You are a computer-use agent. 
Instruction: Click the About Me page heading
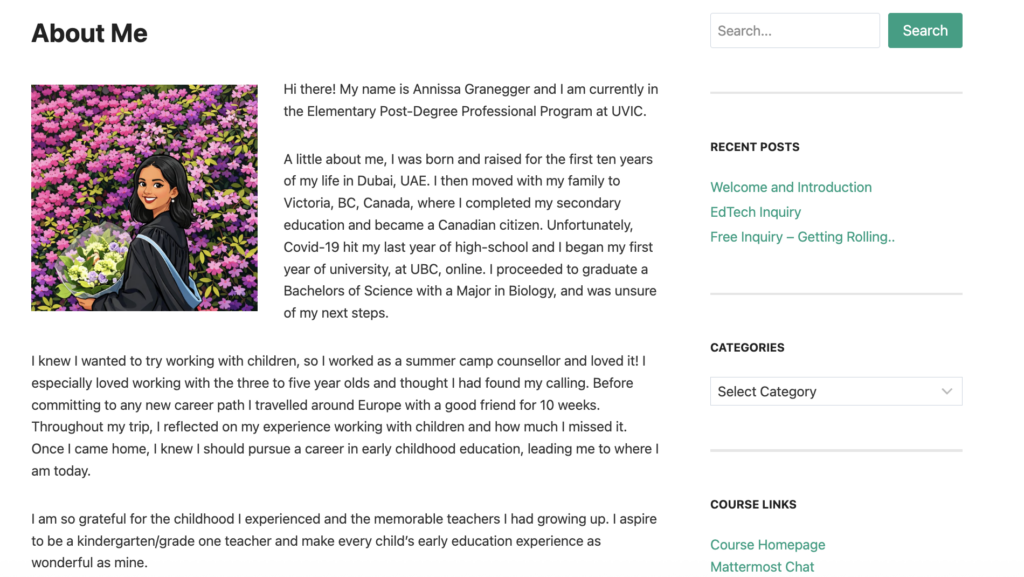coord(89,33)
